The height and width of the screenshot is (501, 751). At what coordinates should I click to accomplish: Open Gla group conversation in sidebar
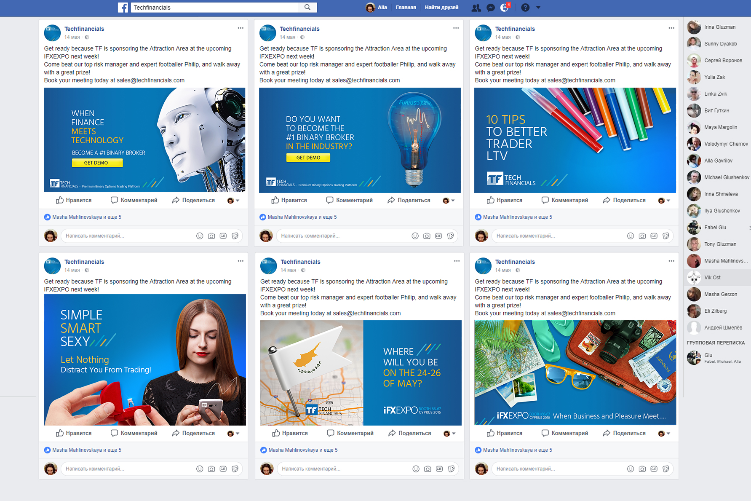click(717, 358)
